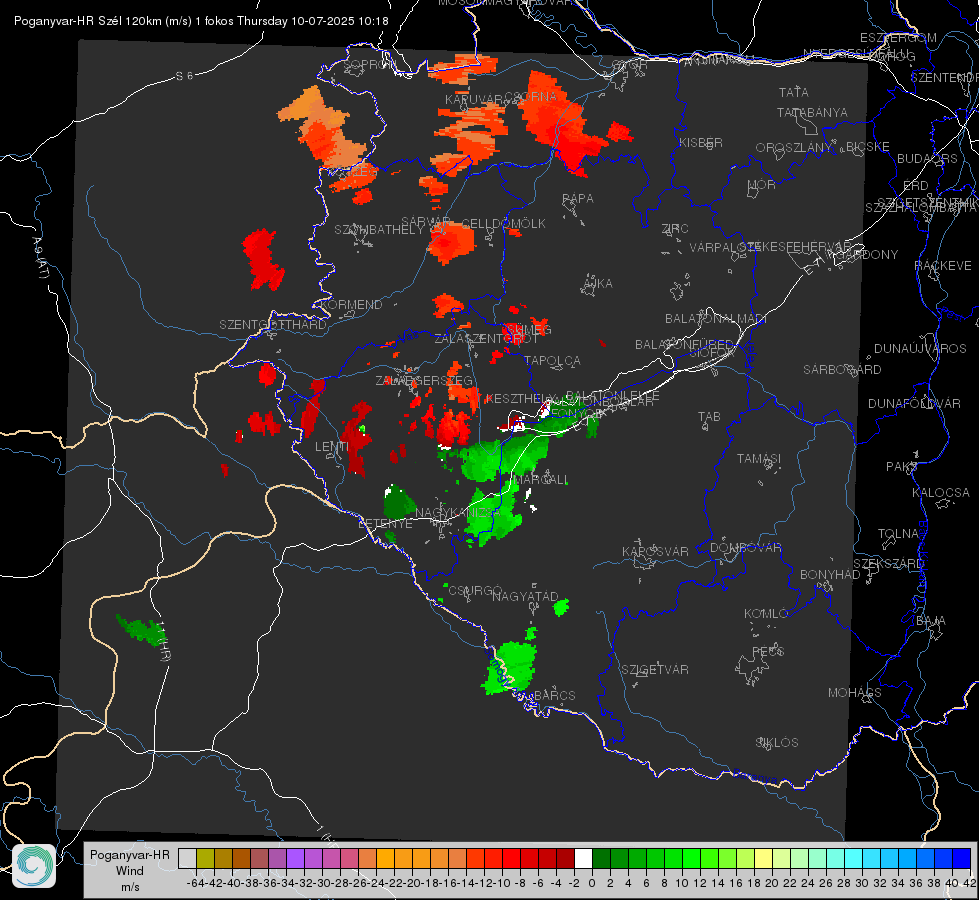Image resolution: width=979 pixels, height=900 pixels.
Task: Select the pale yellow swatch above 18-20 in legend
Action: (764, 858)
